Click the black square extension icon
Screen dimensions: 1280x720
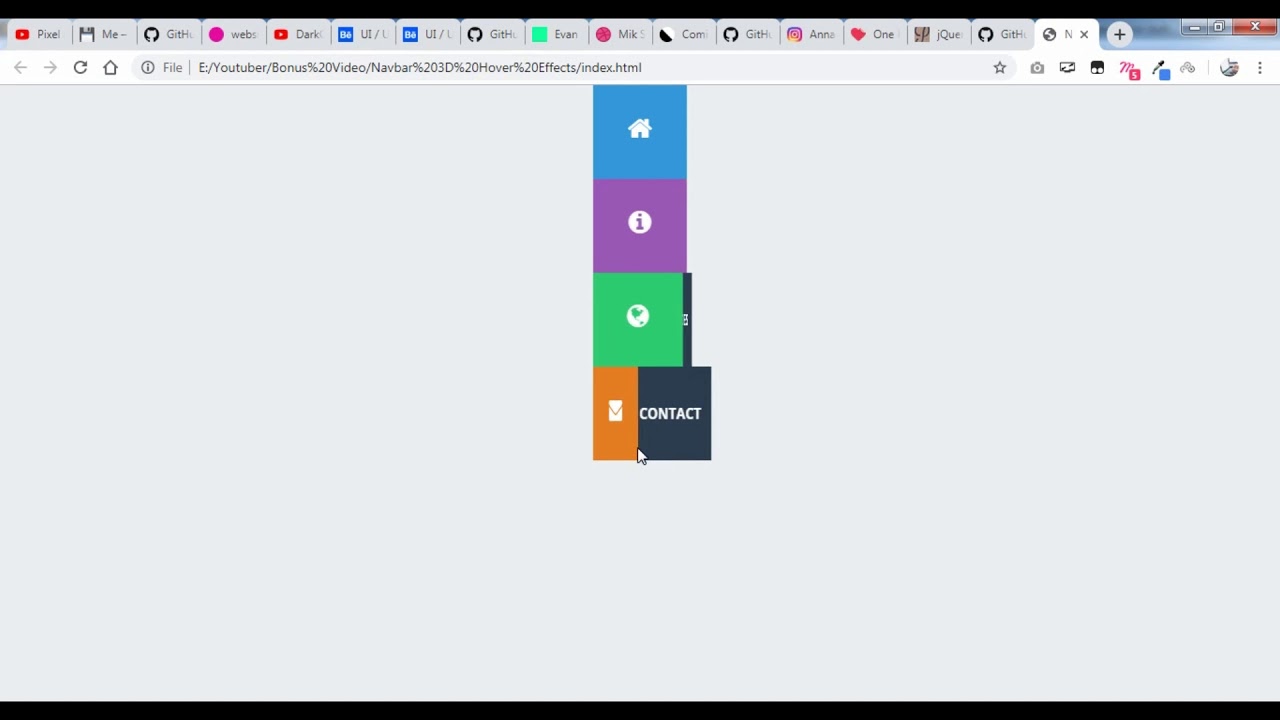coord(1097,67)
